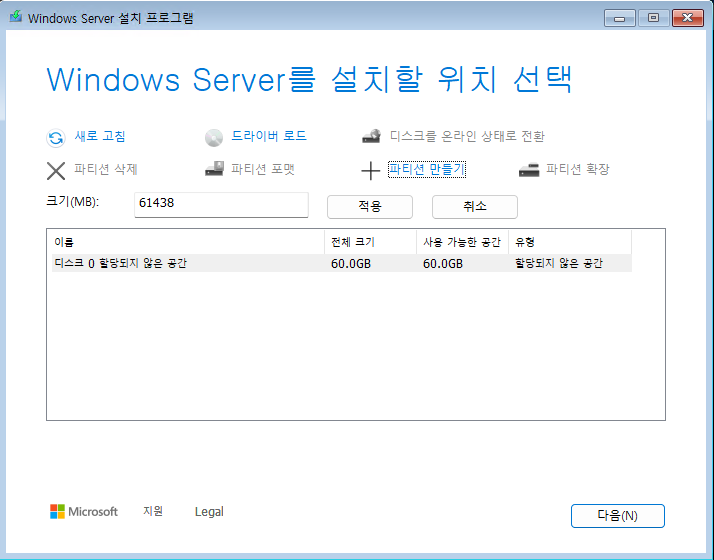
Task: Click the 전체 크기 column header
Action: 371,242
